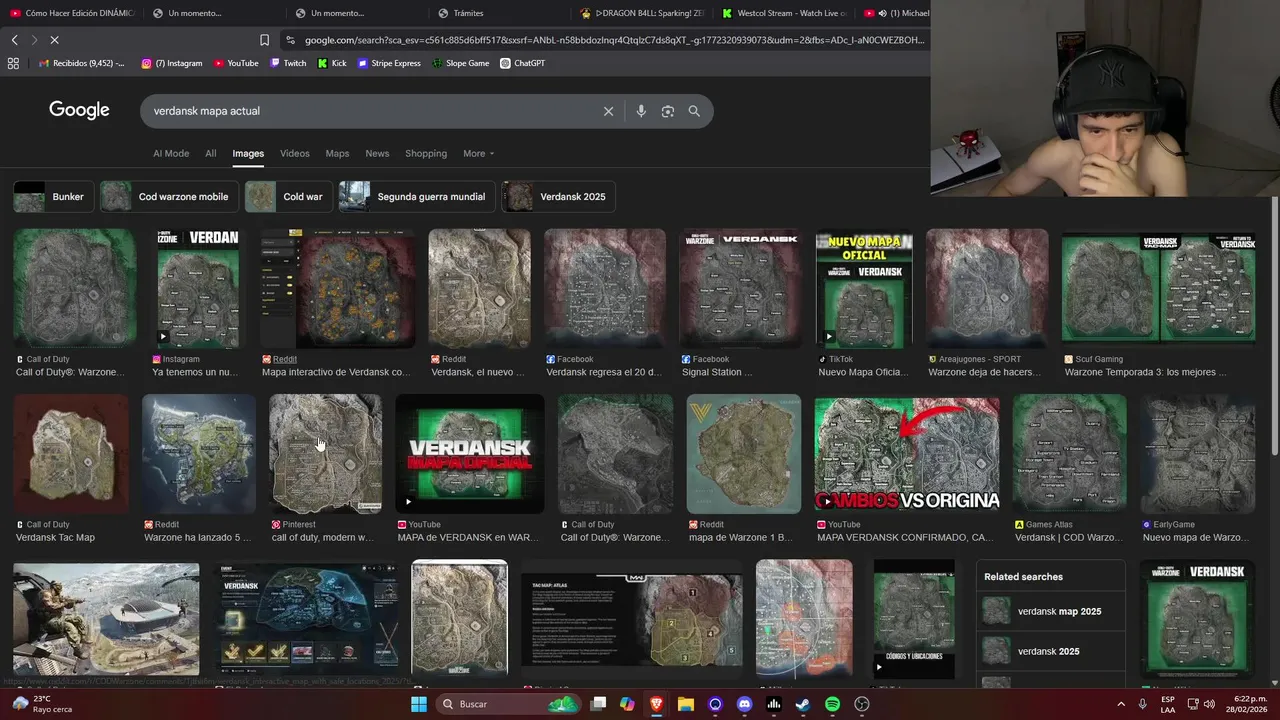Open the Stripe Express bookmark
Image resolution: width=1280 pixels, height=720 pixels.
[389, 63]
